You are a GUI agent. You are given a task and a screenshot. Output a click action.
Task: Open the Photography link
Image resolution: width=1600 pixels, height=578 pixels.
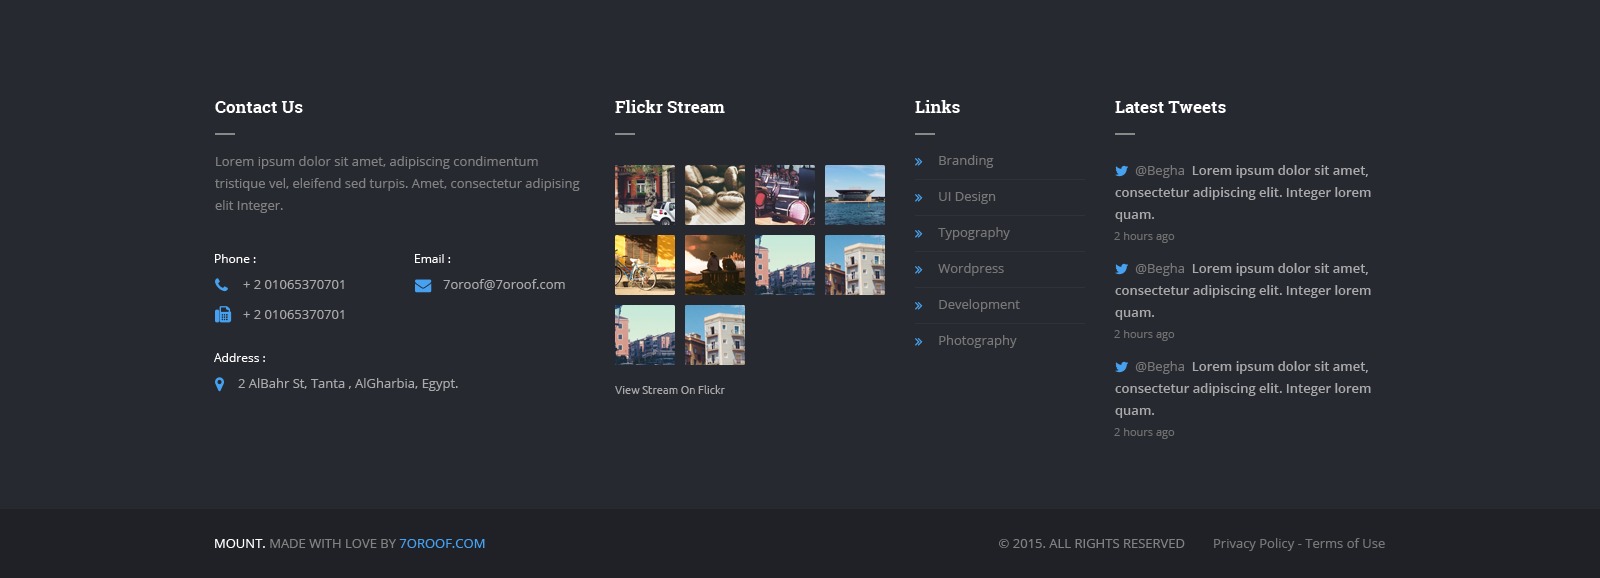(977, 341)
